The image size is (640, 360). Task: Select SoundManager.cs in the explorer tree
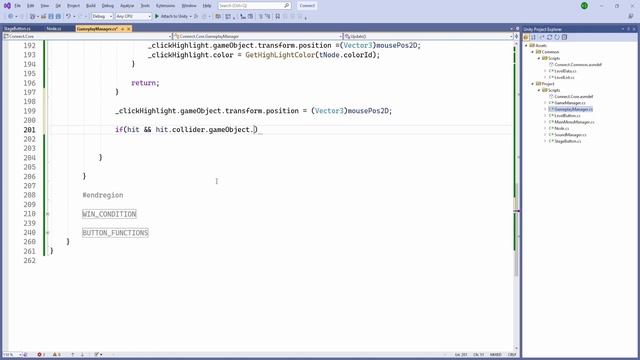pos(570,135)
